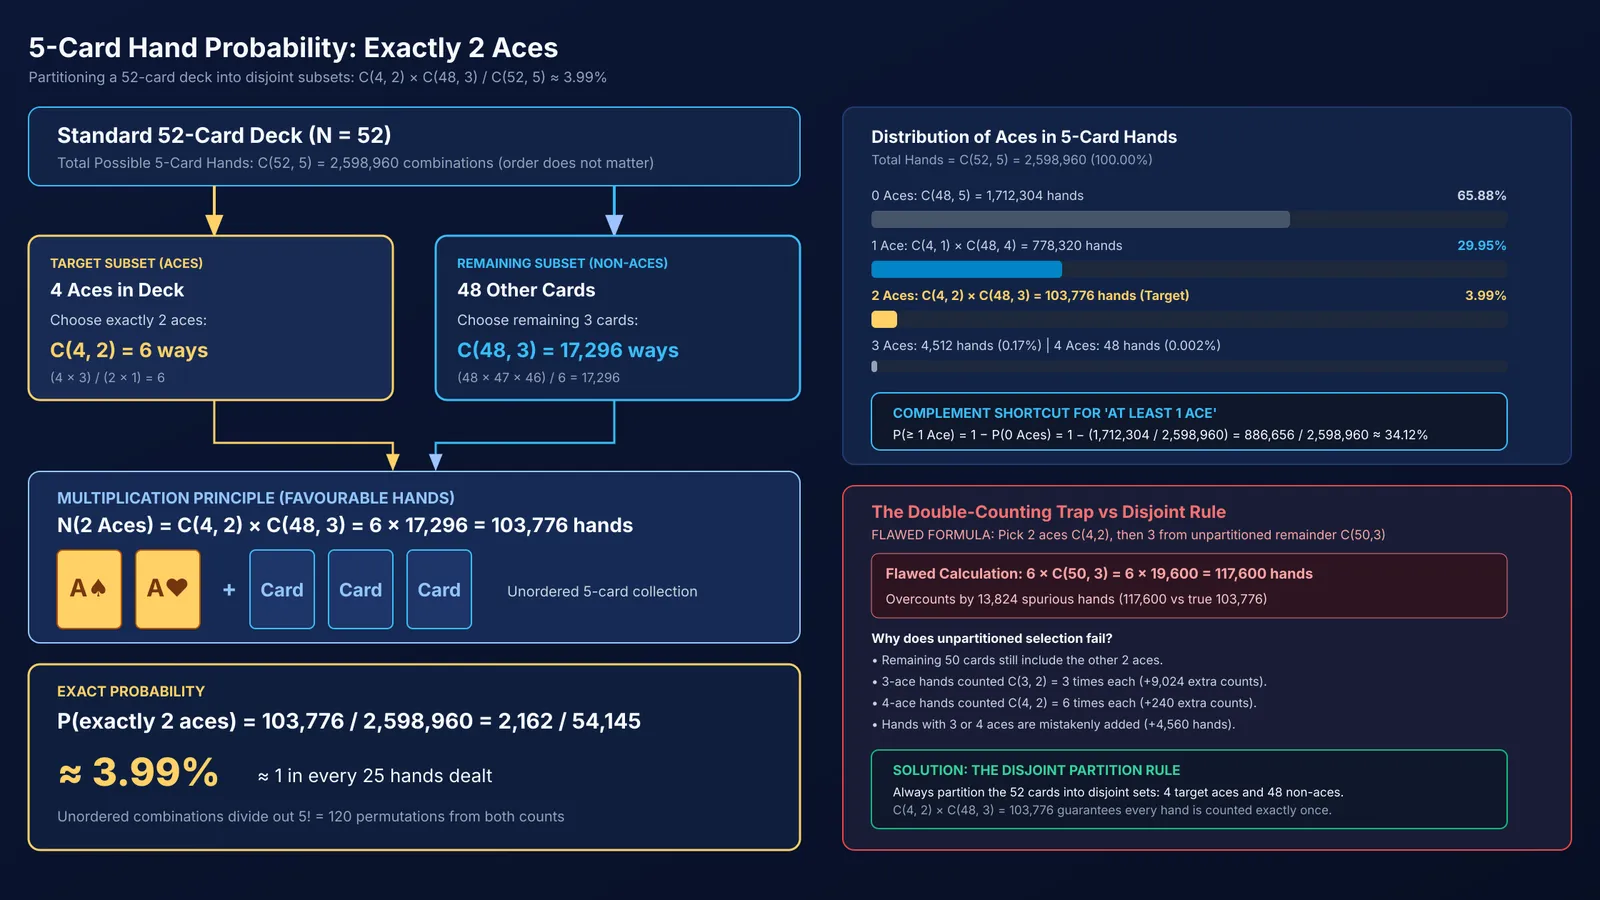
Task: Click 'MULTIPLICATION PRINCIPLE (FAVOURABLE HANDS)' label
Action: [x=255, y=498]
